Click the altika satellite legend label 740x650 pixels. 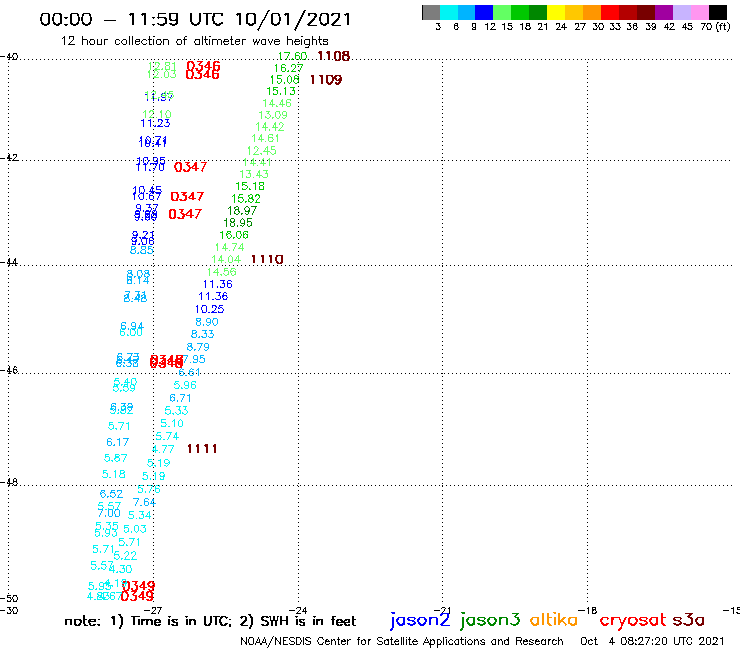coord(554,620)
